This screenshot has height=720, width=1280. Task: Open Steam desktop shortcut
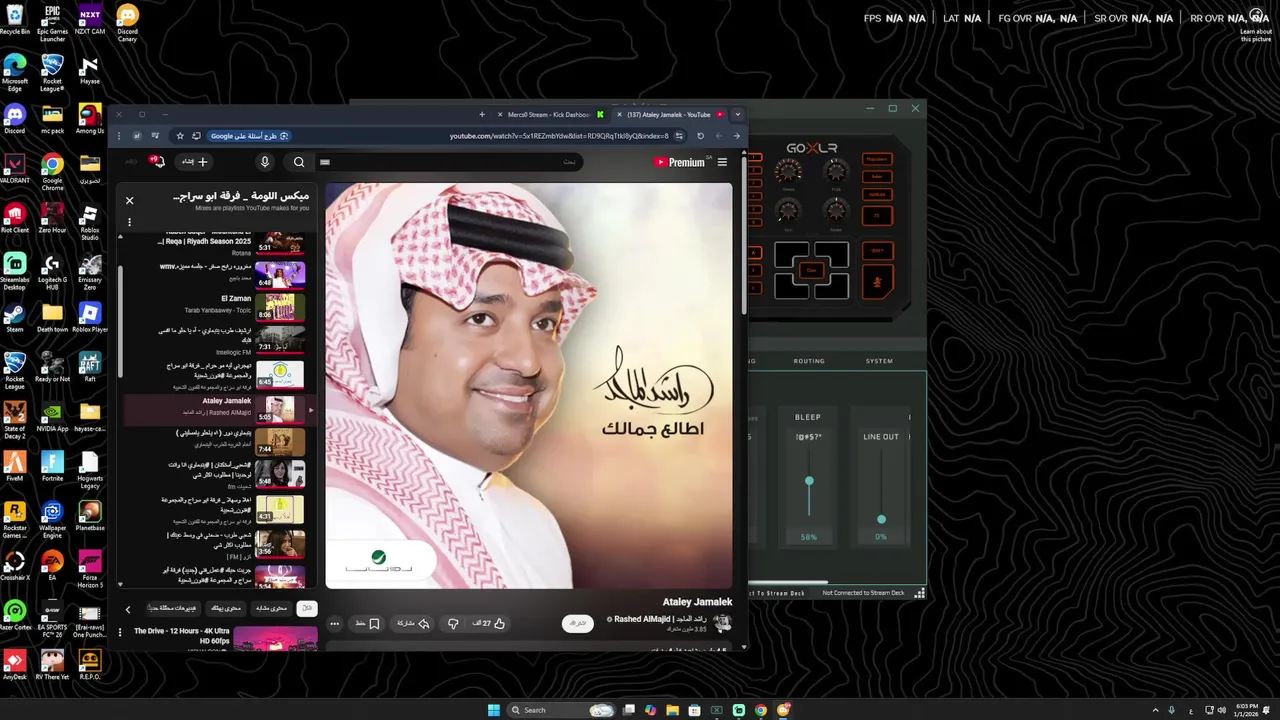[x=14, y=317]
